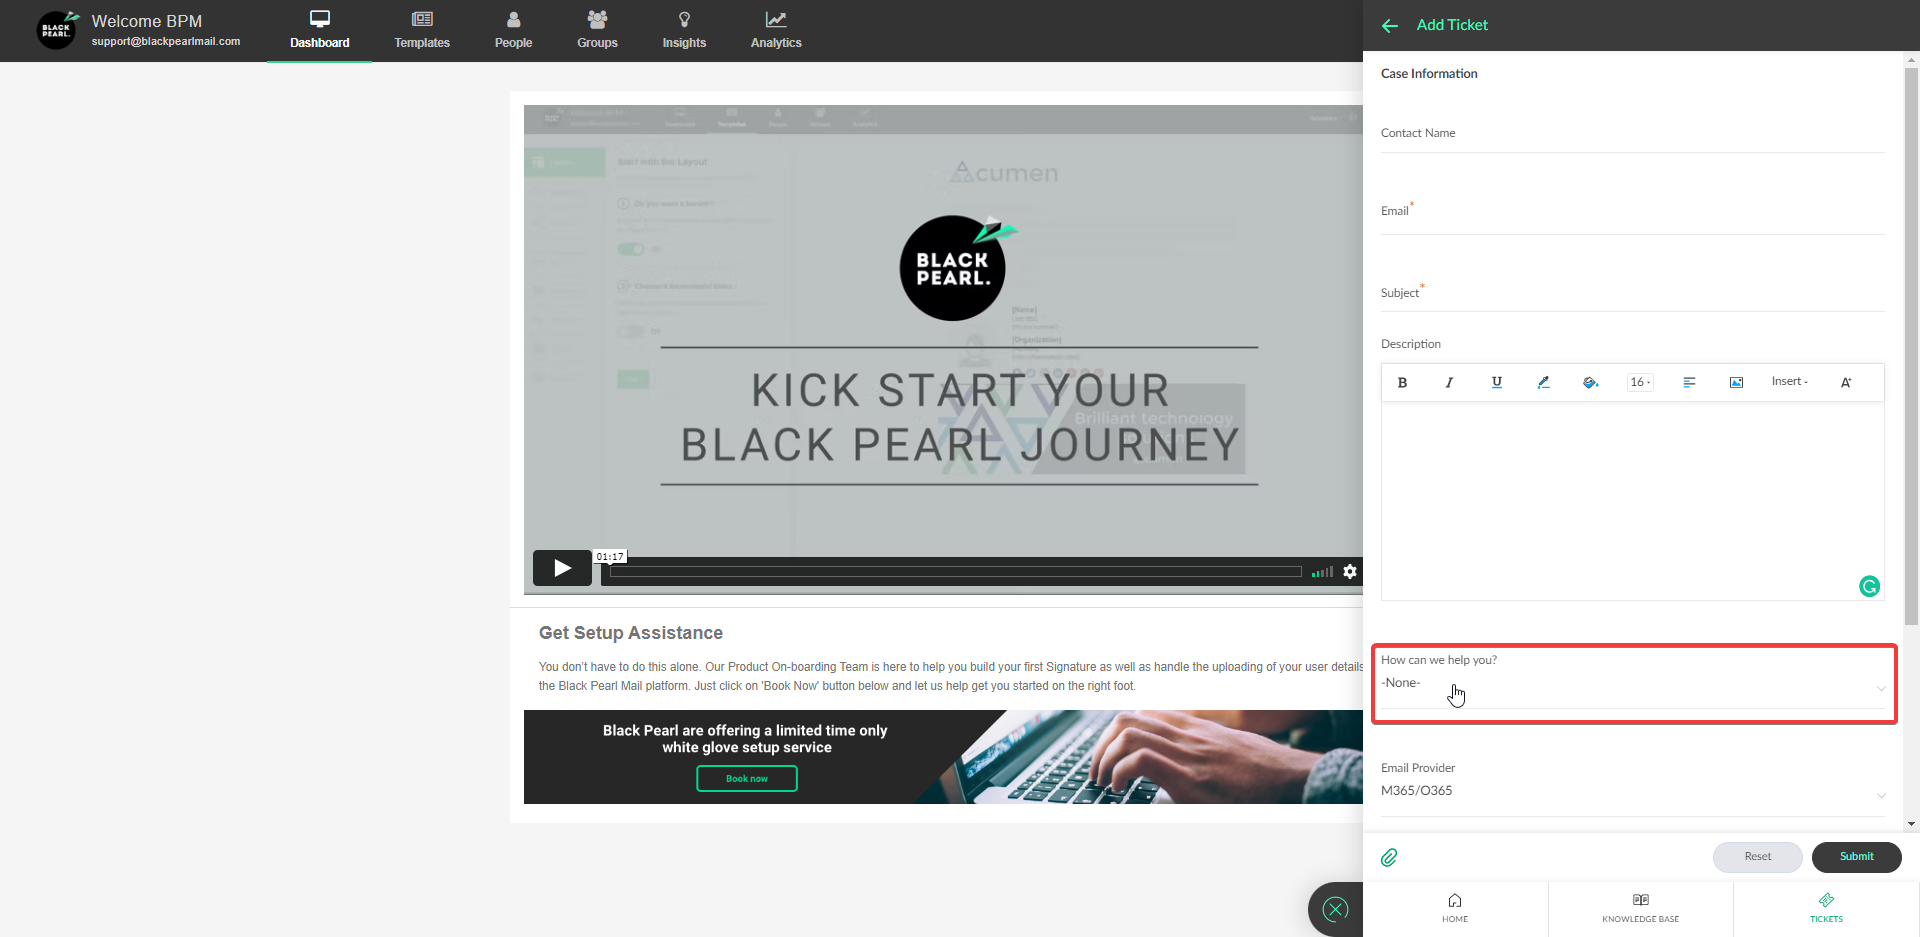Screen dimensions: 1920x937
Task: Toggle underline formatting in the description editor
Action: point(1496,382)
